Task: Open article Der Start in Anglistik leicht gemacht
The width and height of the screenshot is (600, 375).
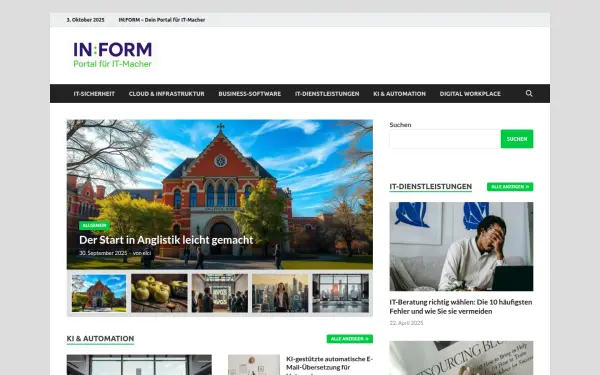Action: (x=166, y=240)
